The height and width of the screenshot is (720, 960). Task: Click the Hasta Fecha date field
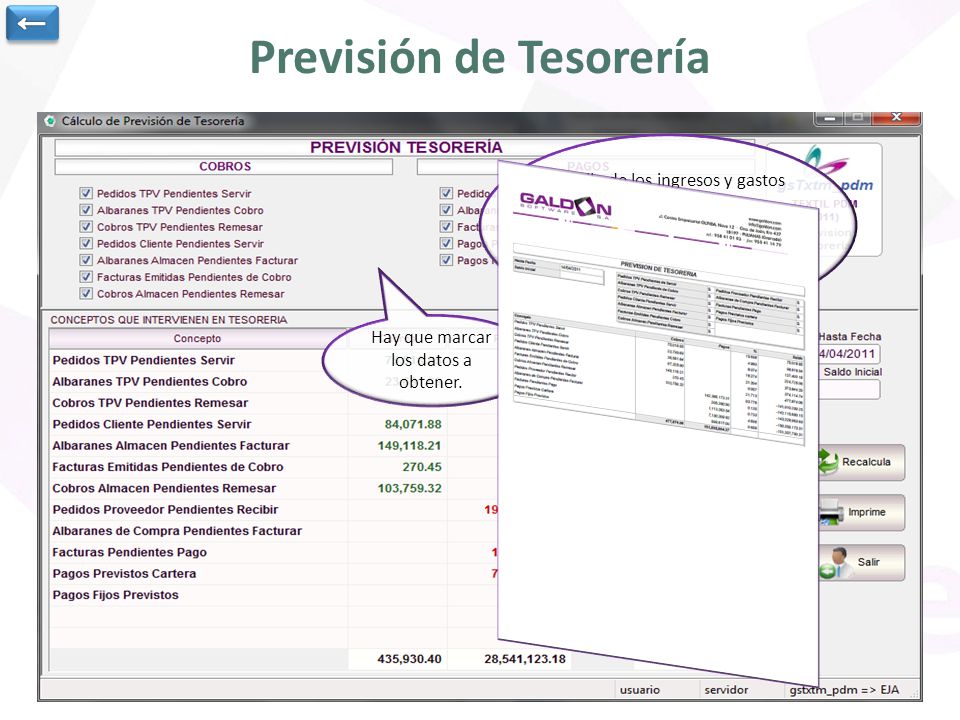(x=849, y=354)
